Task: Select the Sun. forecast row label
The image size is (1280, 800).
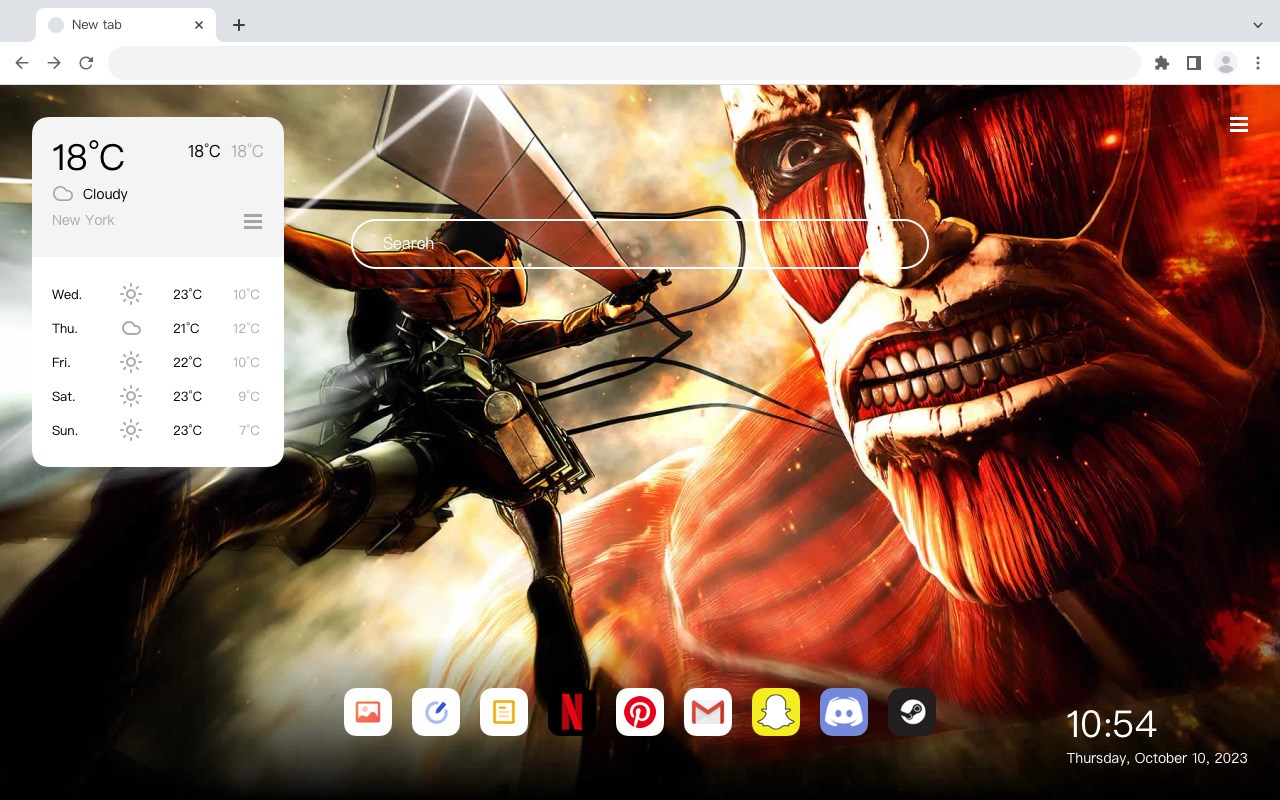Action: click(65, 431)
